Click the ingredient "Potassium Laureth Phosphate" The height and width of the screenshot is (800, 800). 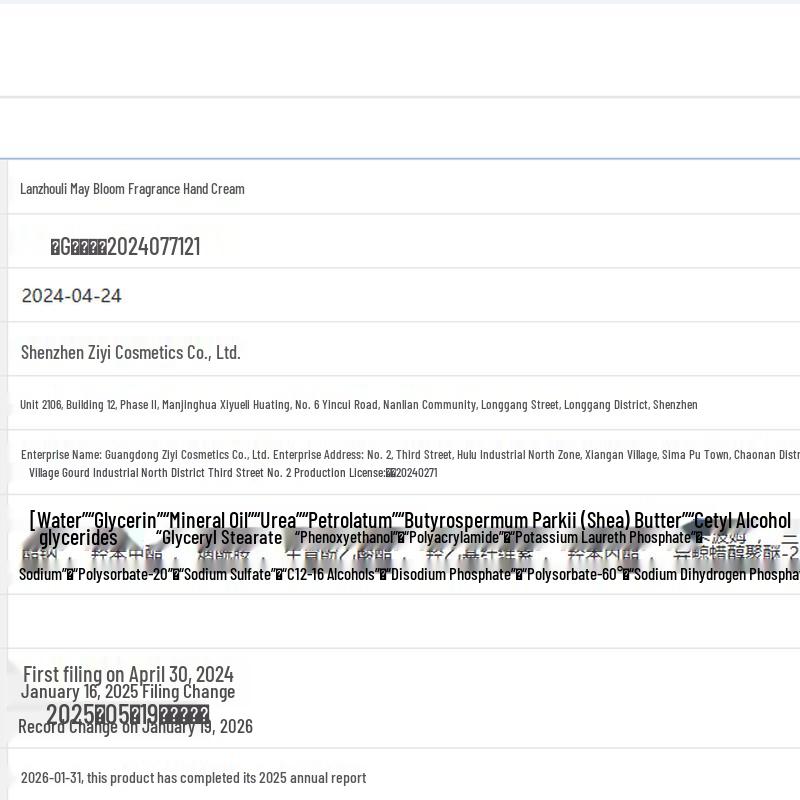click(603, 537)
